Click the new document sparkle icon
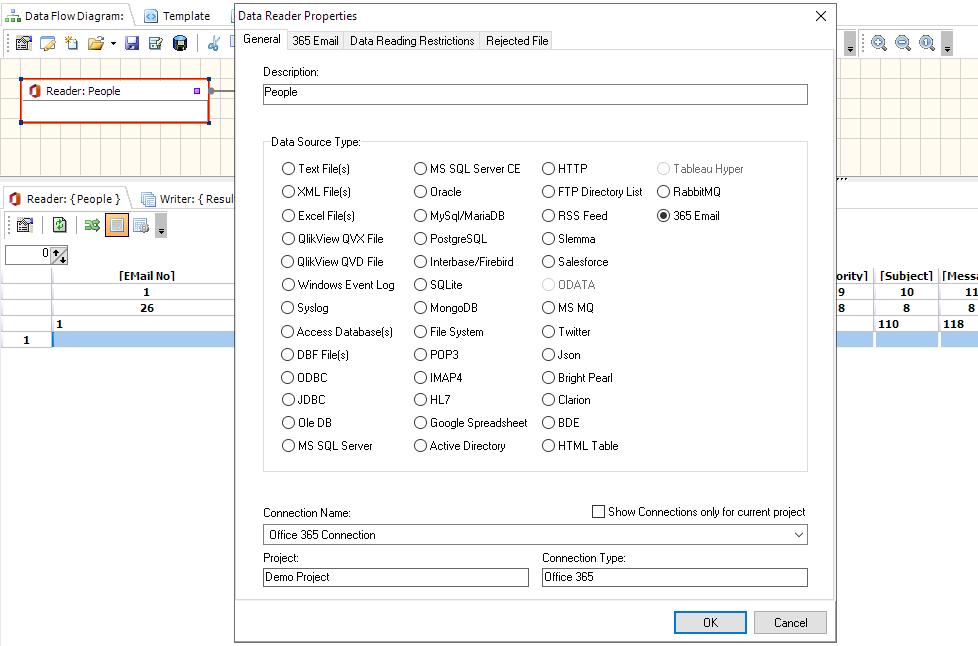Viewport: 978px width, 646px height. (x=71, y=43)
